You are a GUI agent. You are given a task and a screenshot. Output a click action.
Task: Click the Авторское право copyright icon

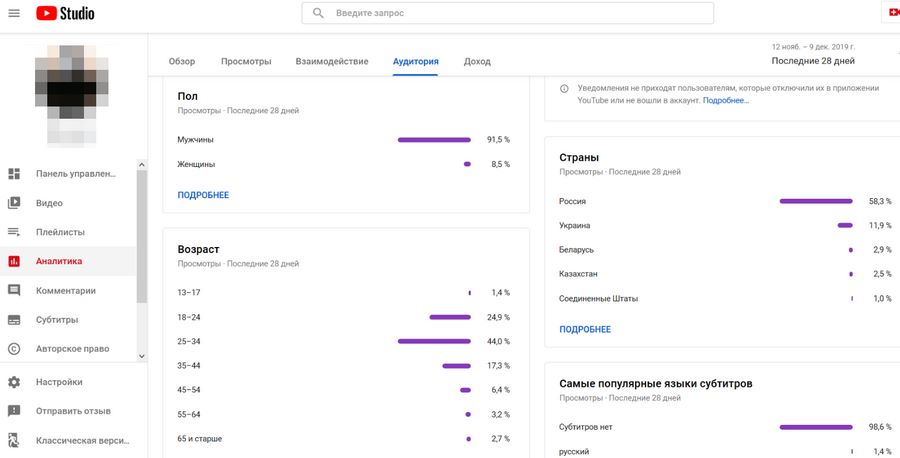(x=14, y=348)
